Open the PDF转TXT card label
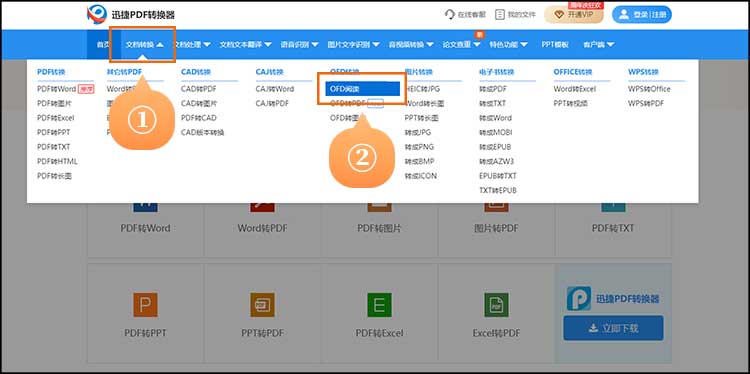This screenshot has width=750, height=374. tap(613, 228)
